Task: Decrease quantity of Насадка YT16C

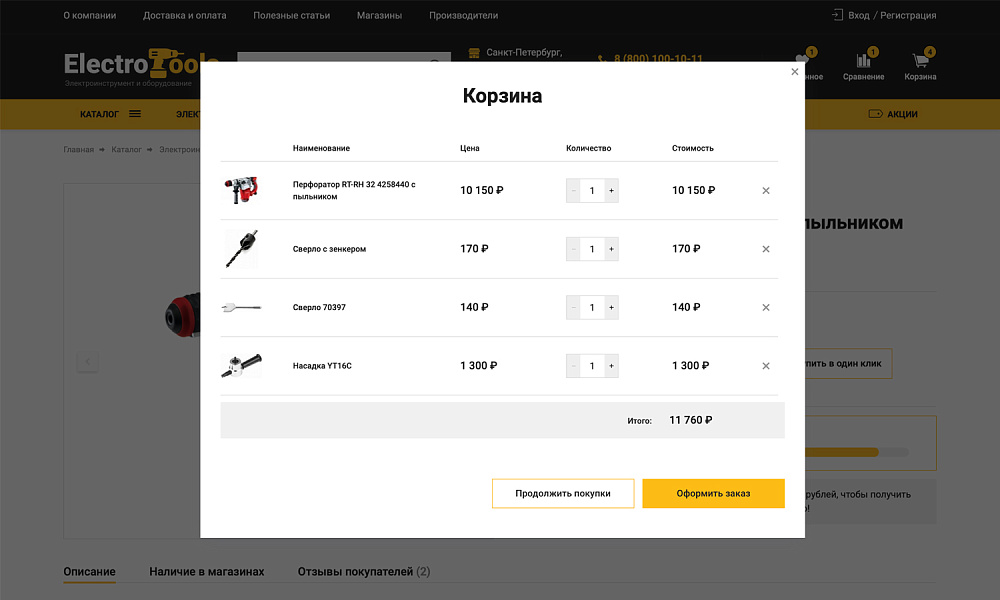Action: (573, 365)
